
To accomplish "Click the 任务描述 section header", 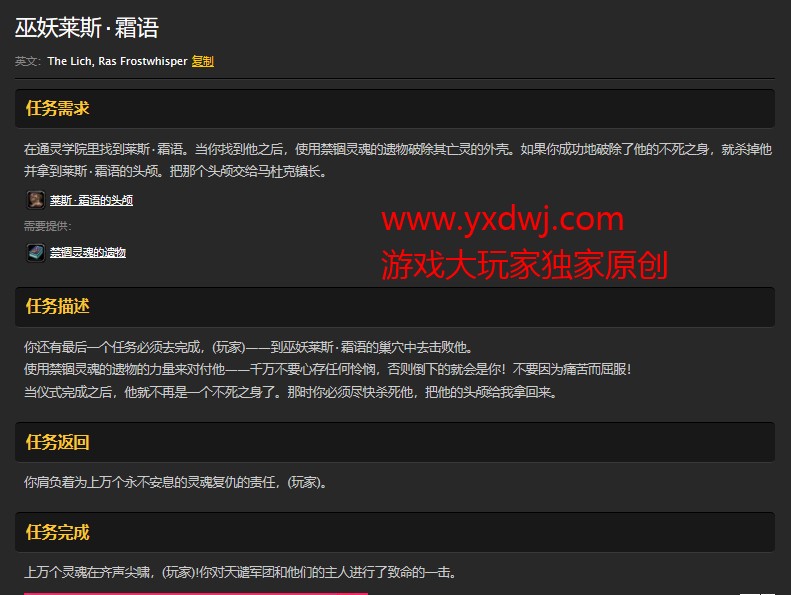I will click(x=58, y=306).
